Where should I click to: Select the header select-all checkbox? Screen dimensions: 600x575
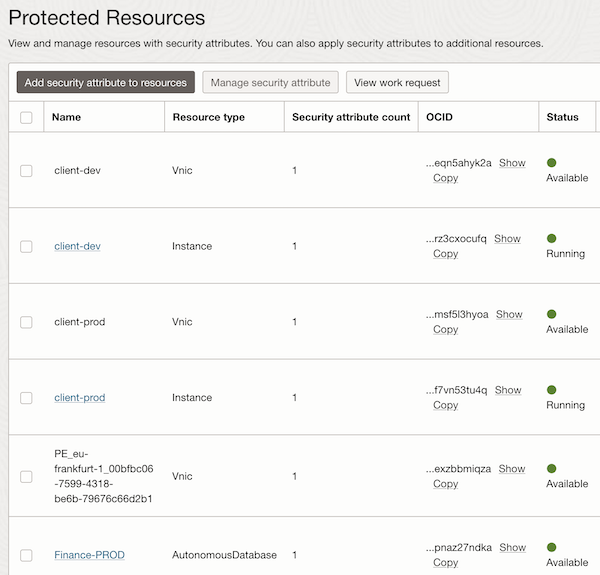(26, 118)
